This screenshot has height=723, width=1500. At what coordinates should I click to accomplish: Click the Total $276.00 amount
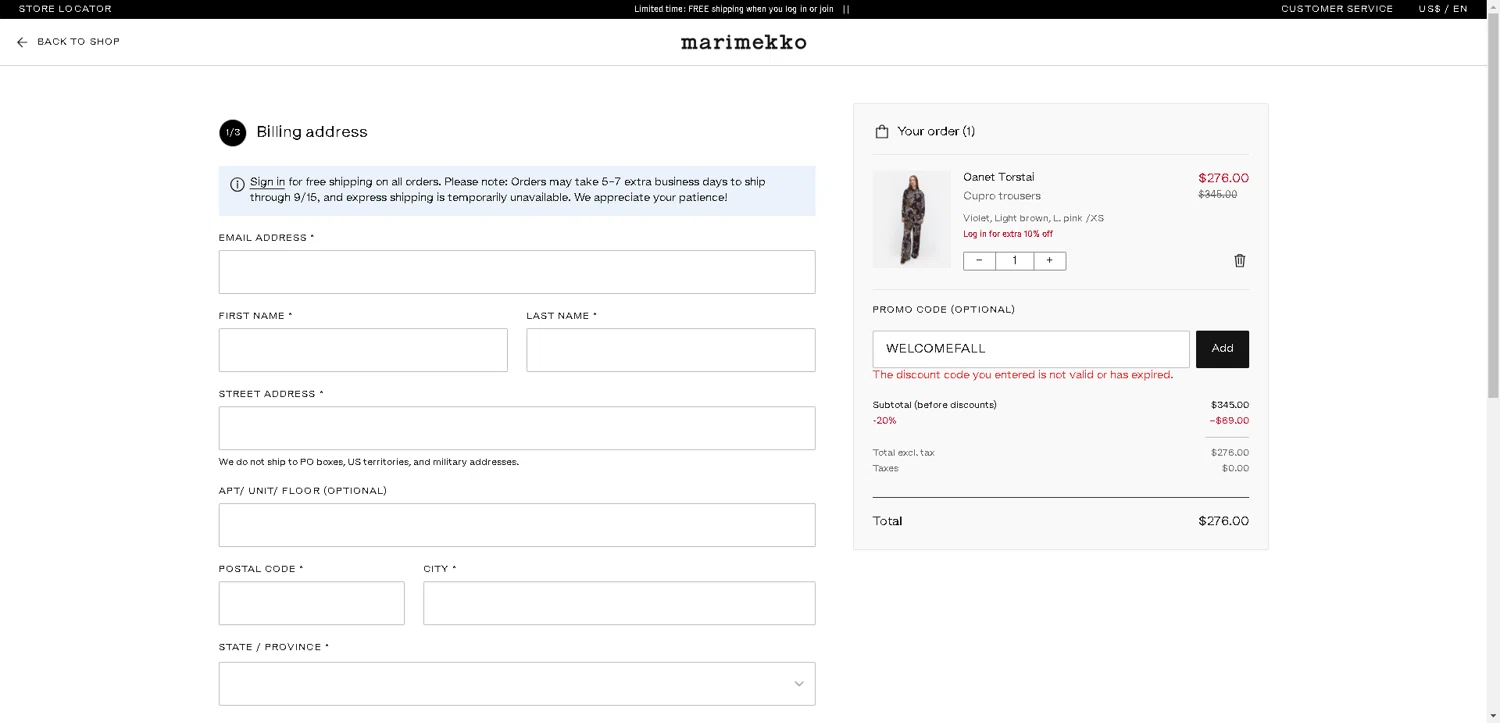1223,521
